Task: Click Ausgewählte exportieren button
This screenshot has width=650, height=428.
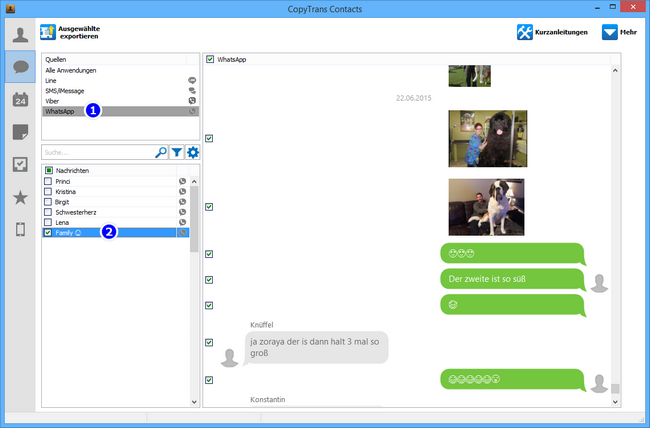Action: click(x=72, y=32)
